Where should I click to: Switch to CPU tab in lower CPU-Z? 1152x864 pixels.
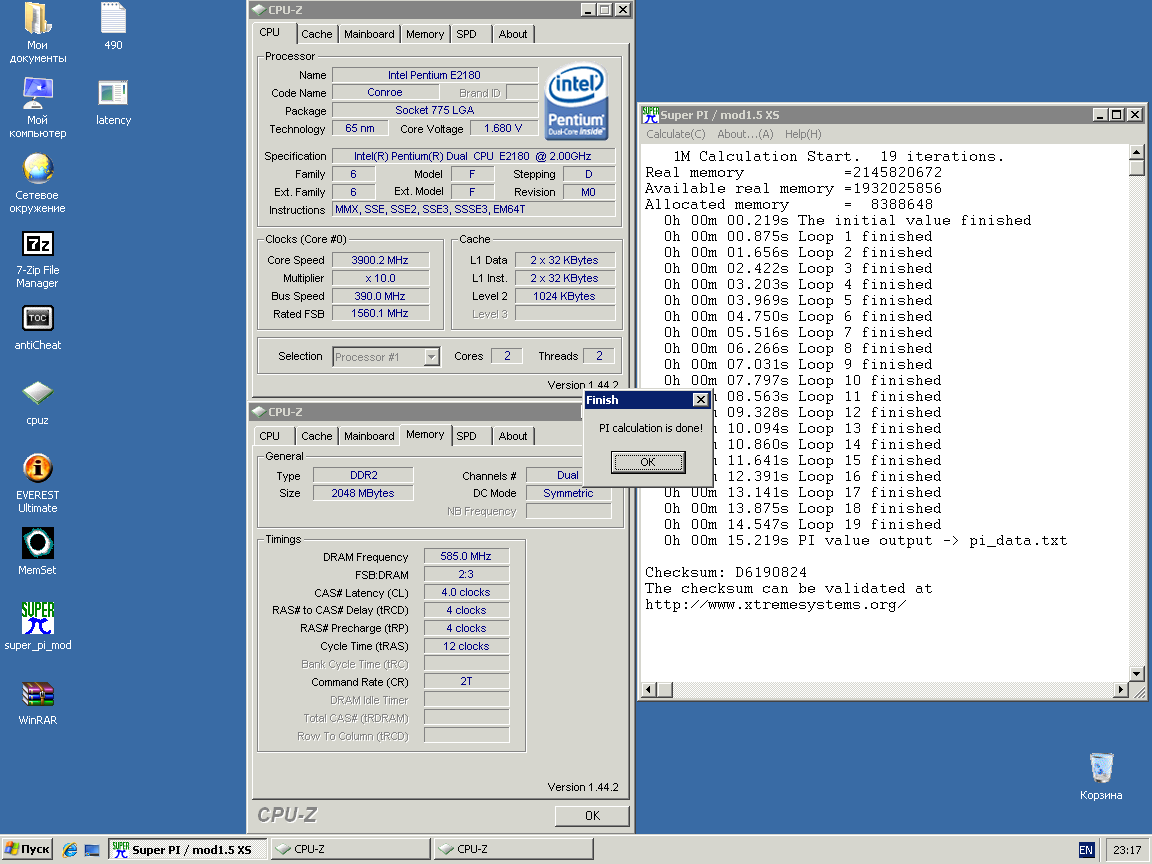tap(270, 436)
